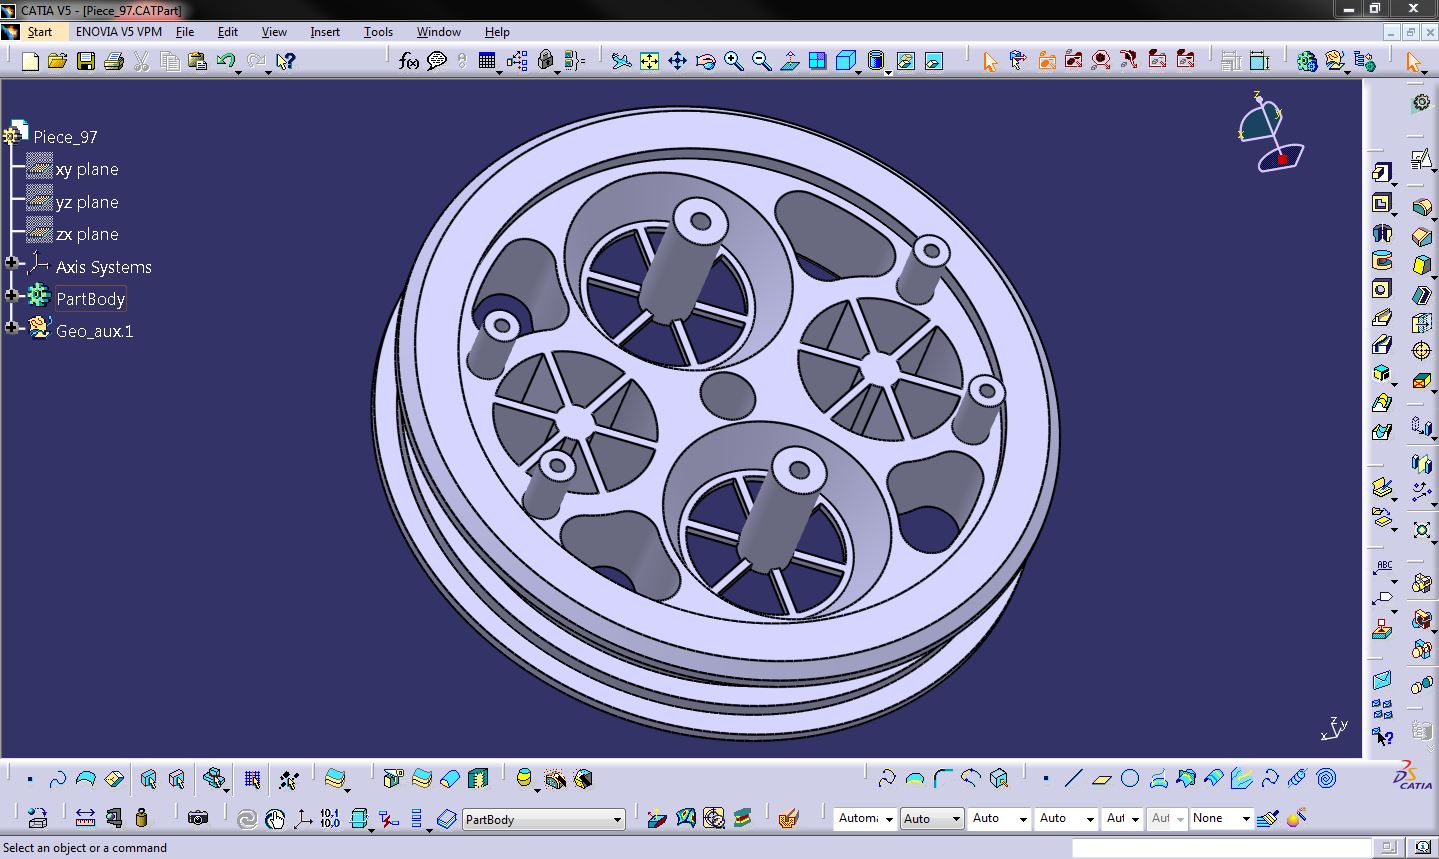Open the Tools menu
The image size is (1439, 859).
[x=378, y=32]
